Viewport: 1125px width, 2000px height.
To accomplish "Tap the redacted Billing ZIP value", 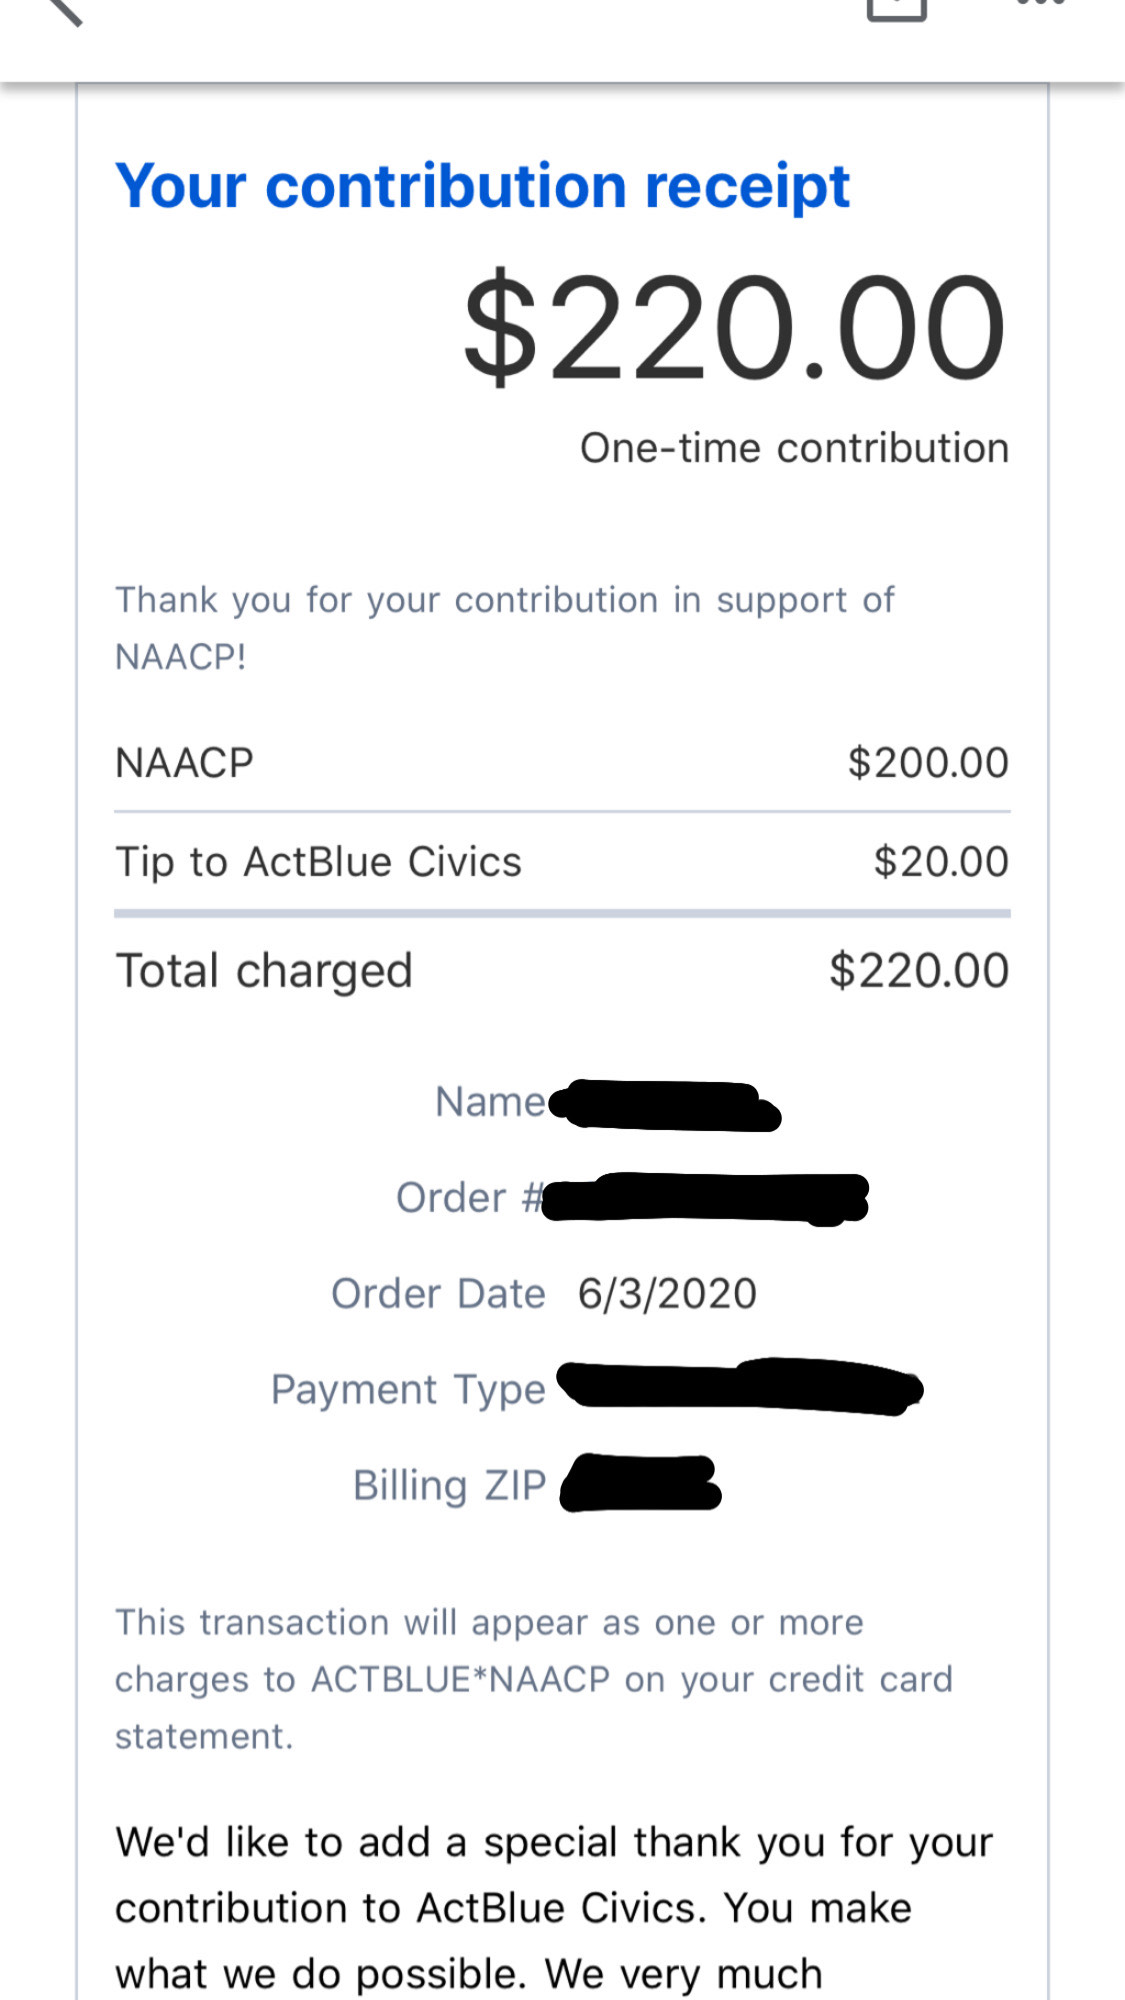I will coord(640,1483).
